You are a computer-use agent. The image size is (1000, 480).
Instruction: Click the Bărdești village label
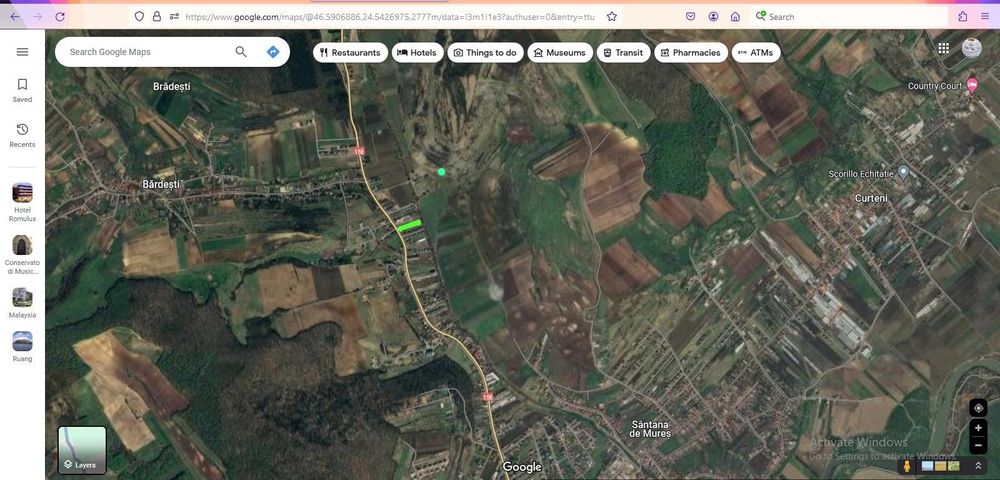click(161, 184)
